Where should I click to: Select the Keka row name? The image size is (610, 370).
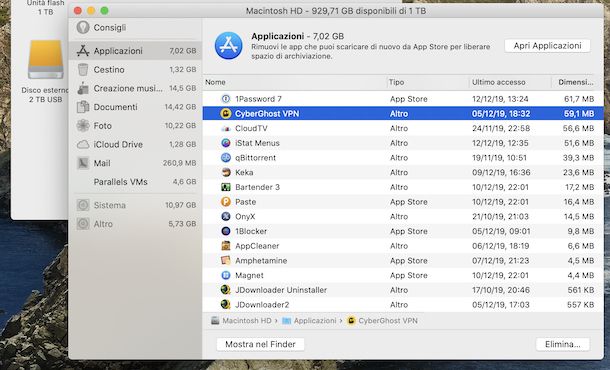coord(244,172)
